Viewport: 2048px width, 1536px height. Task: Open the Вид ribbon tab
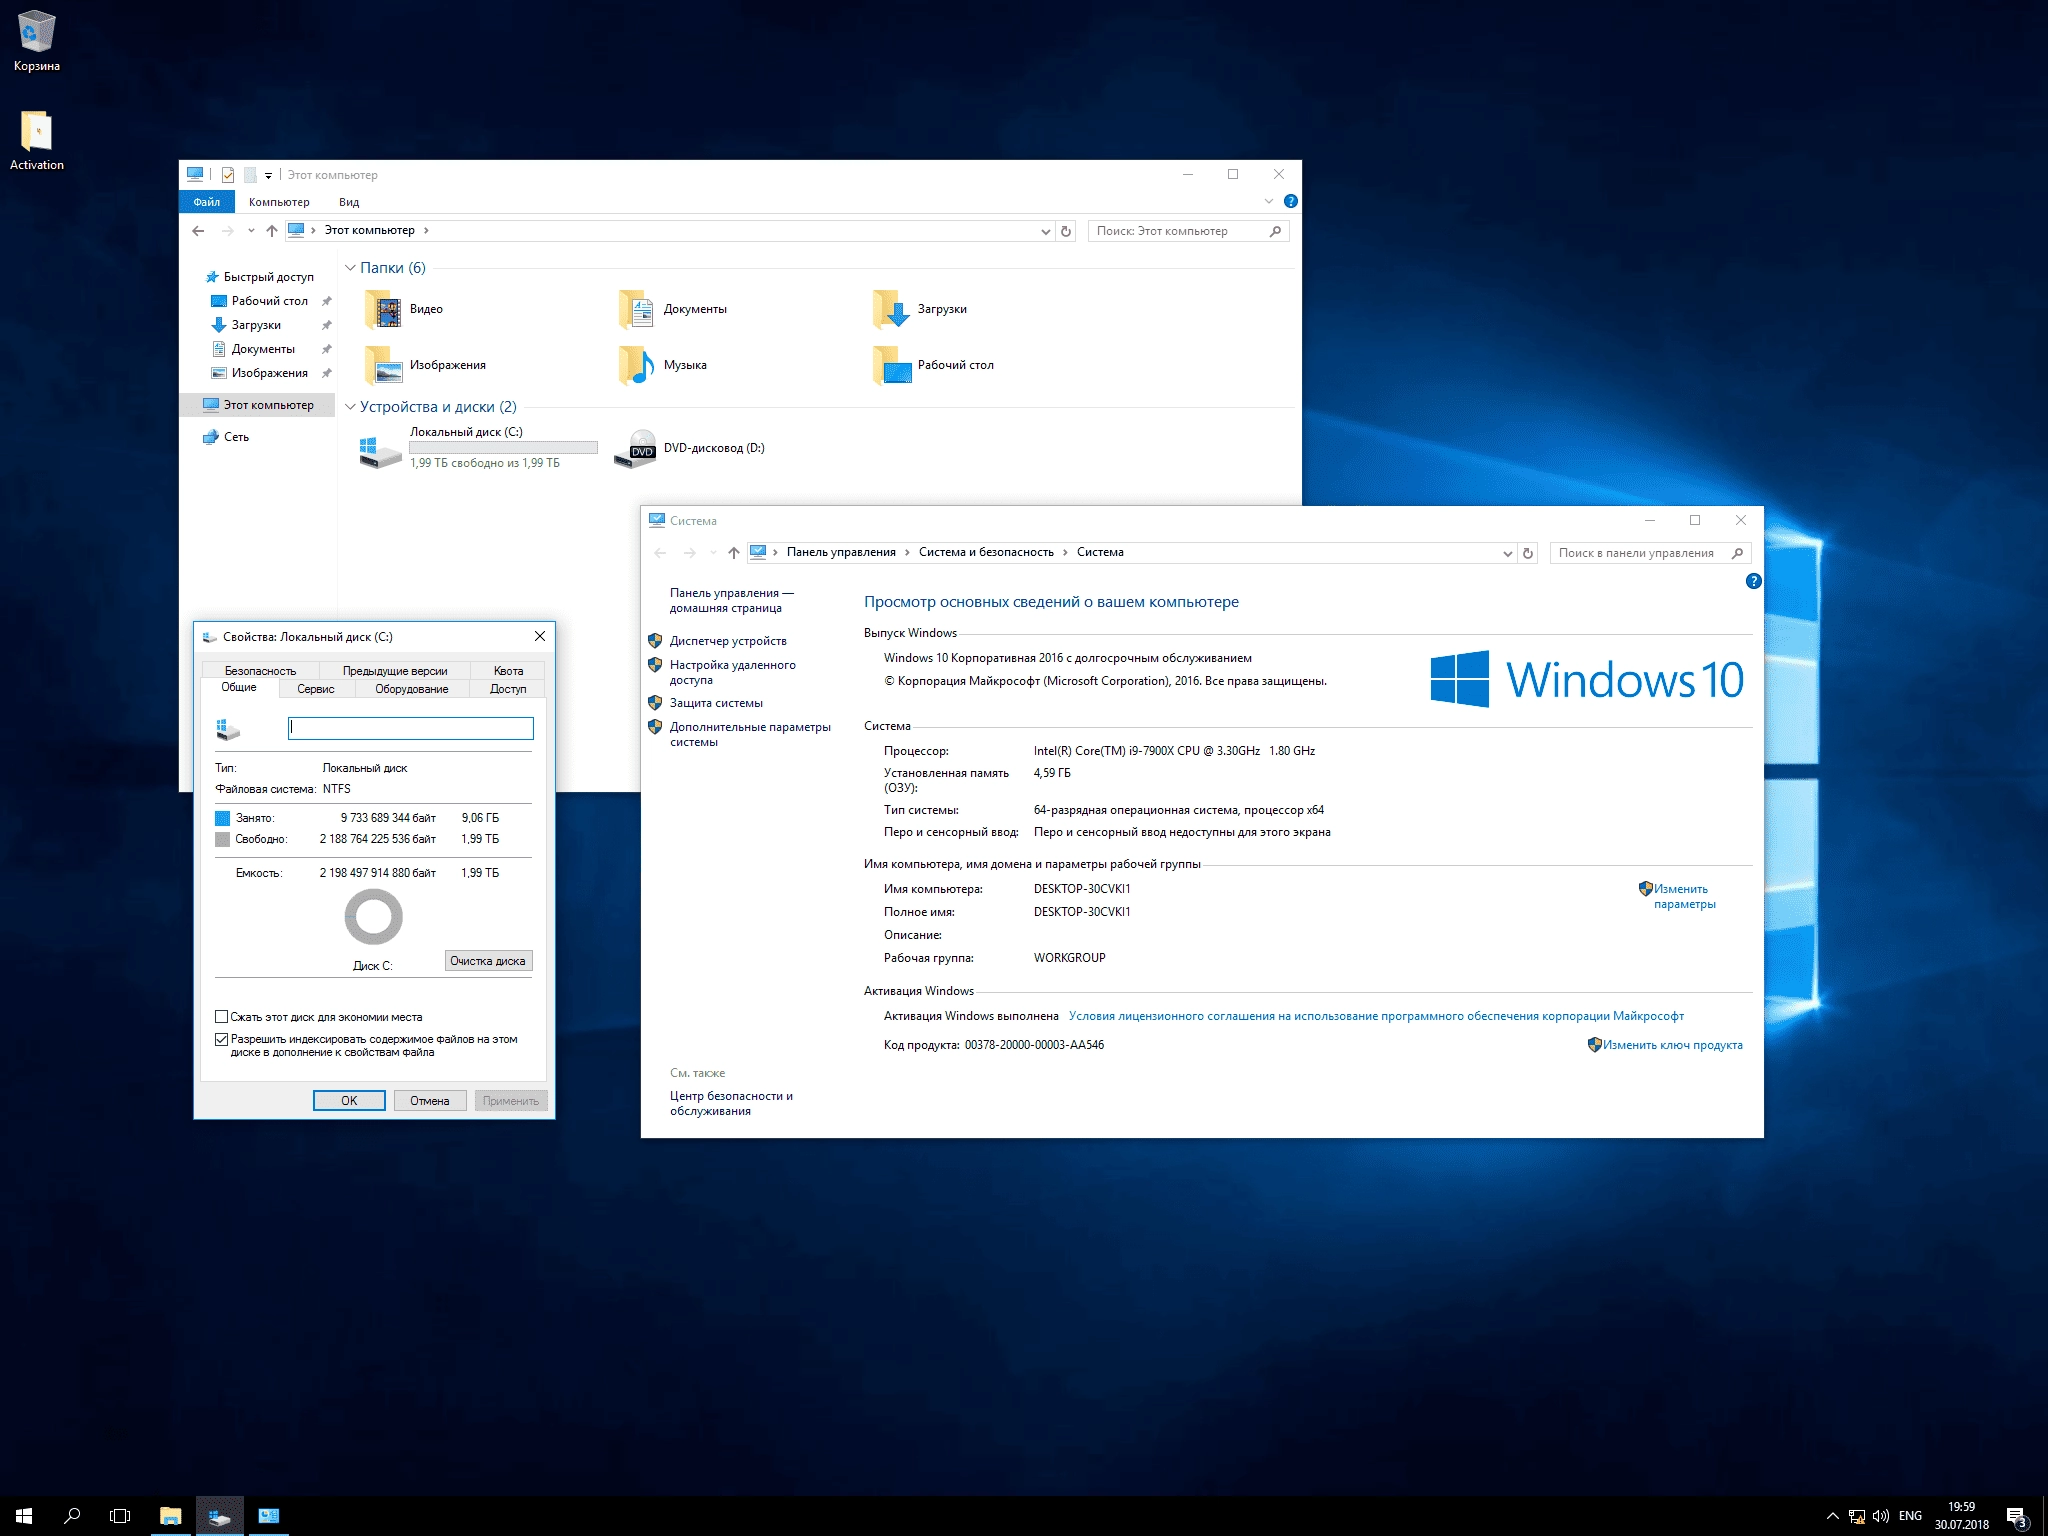(x=349, y=202)
